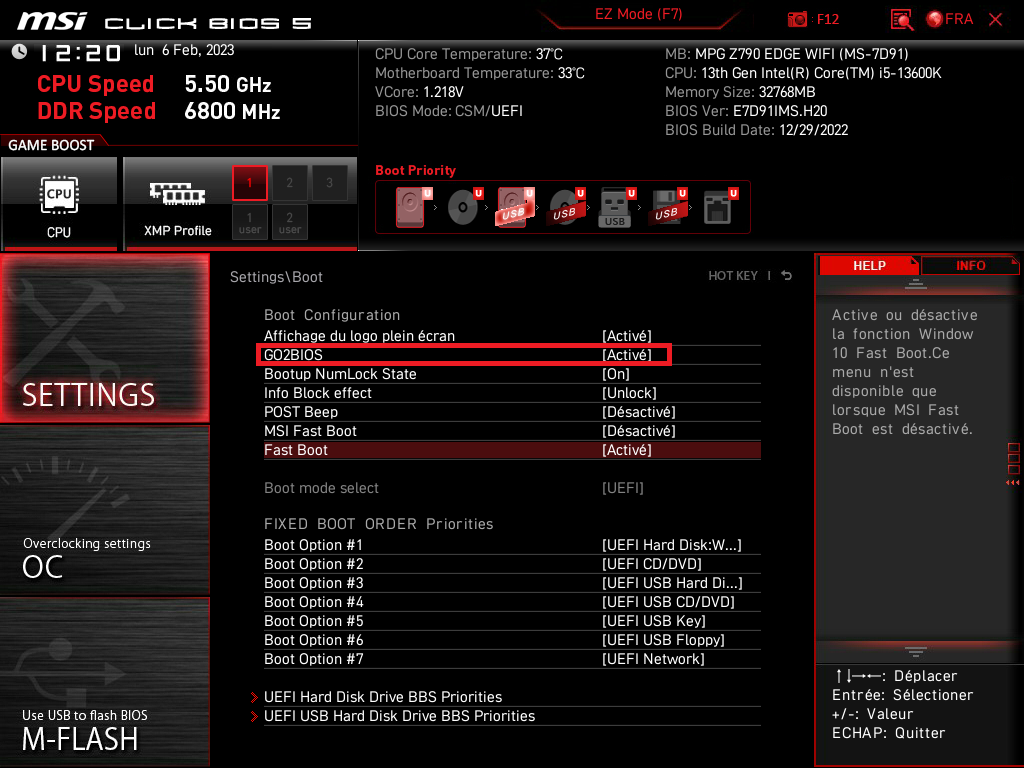Image resolution: width=1024 pixels, height=768 pixels.
Task: Select XMP profile 1
Action: click(x=249, y=183)
